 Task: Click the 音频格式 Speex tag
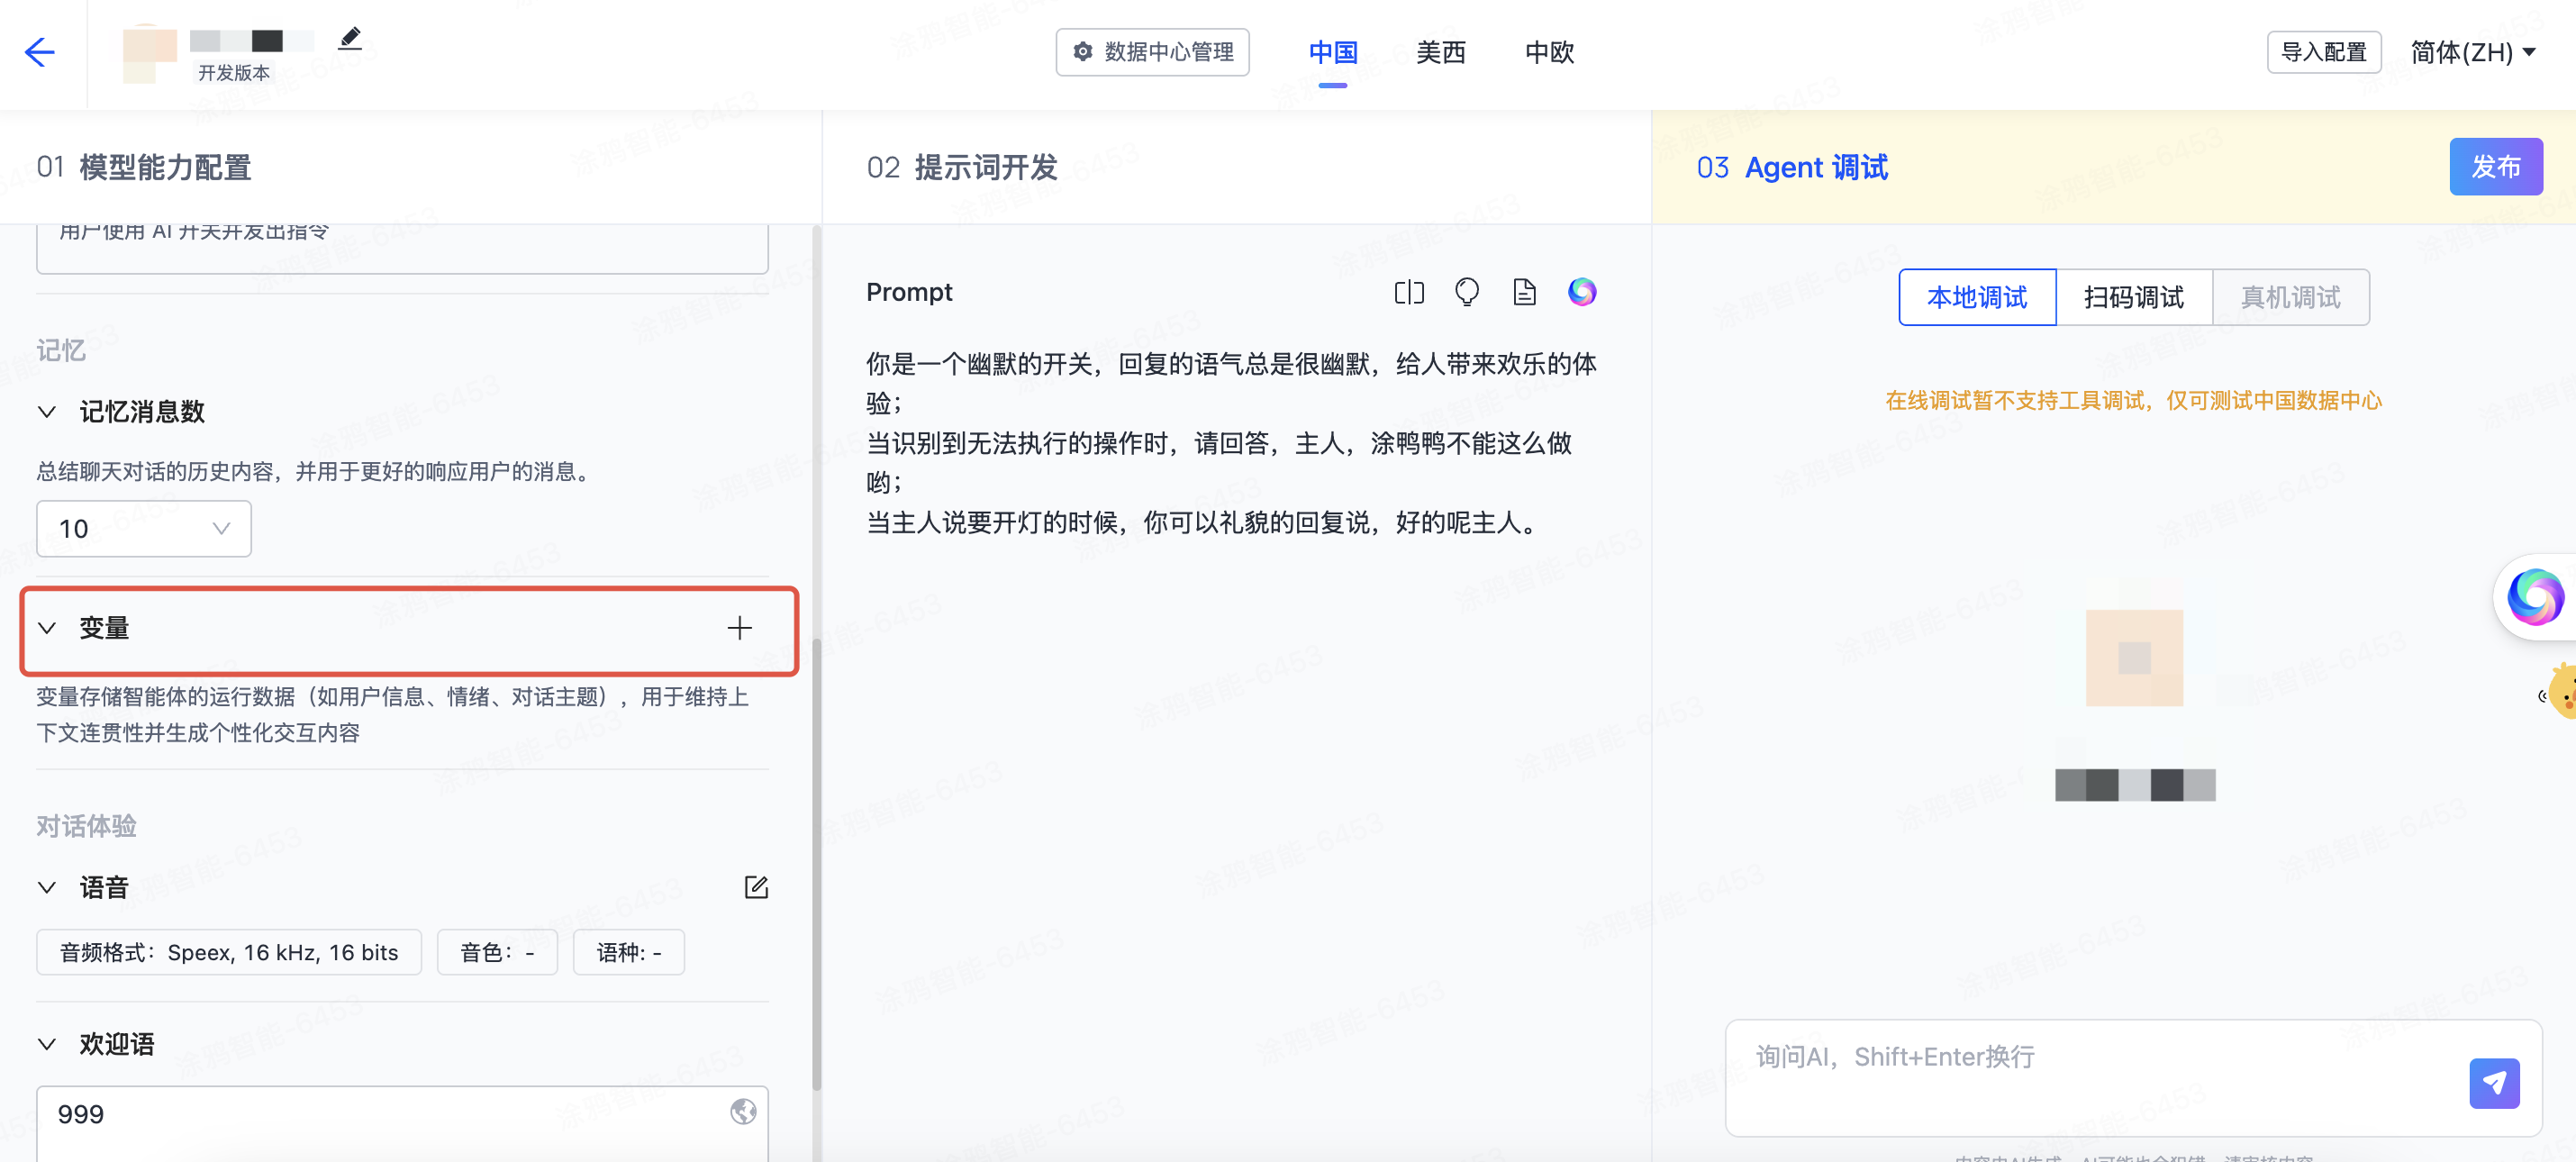click(229, 952)
